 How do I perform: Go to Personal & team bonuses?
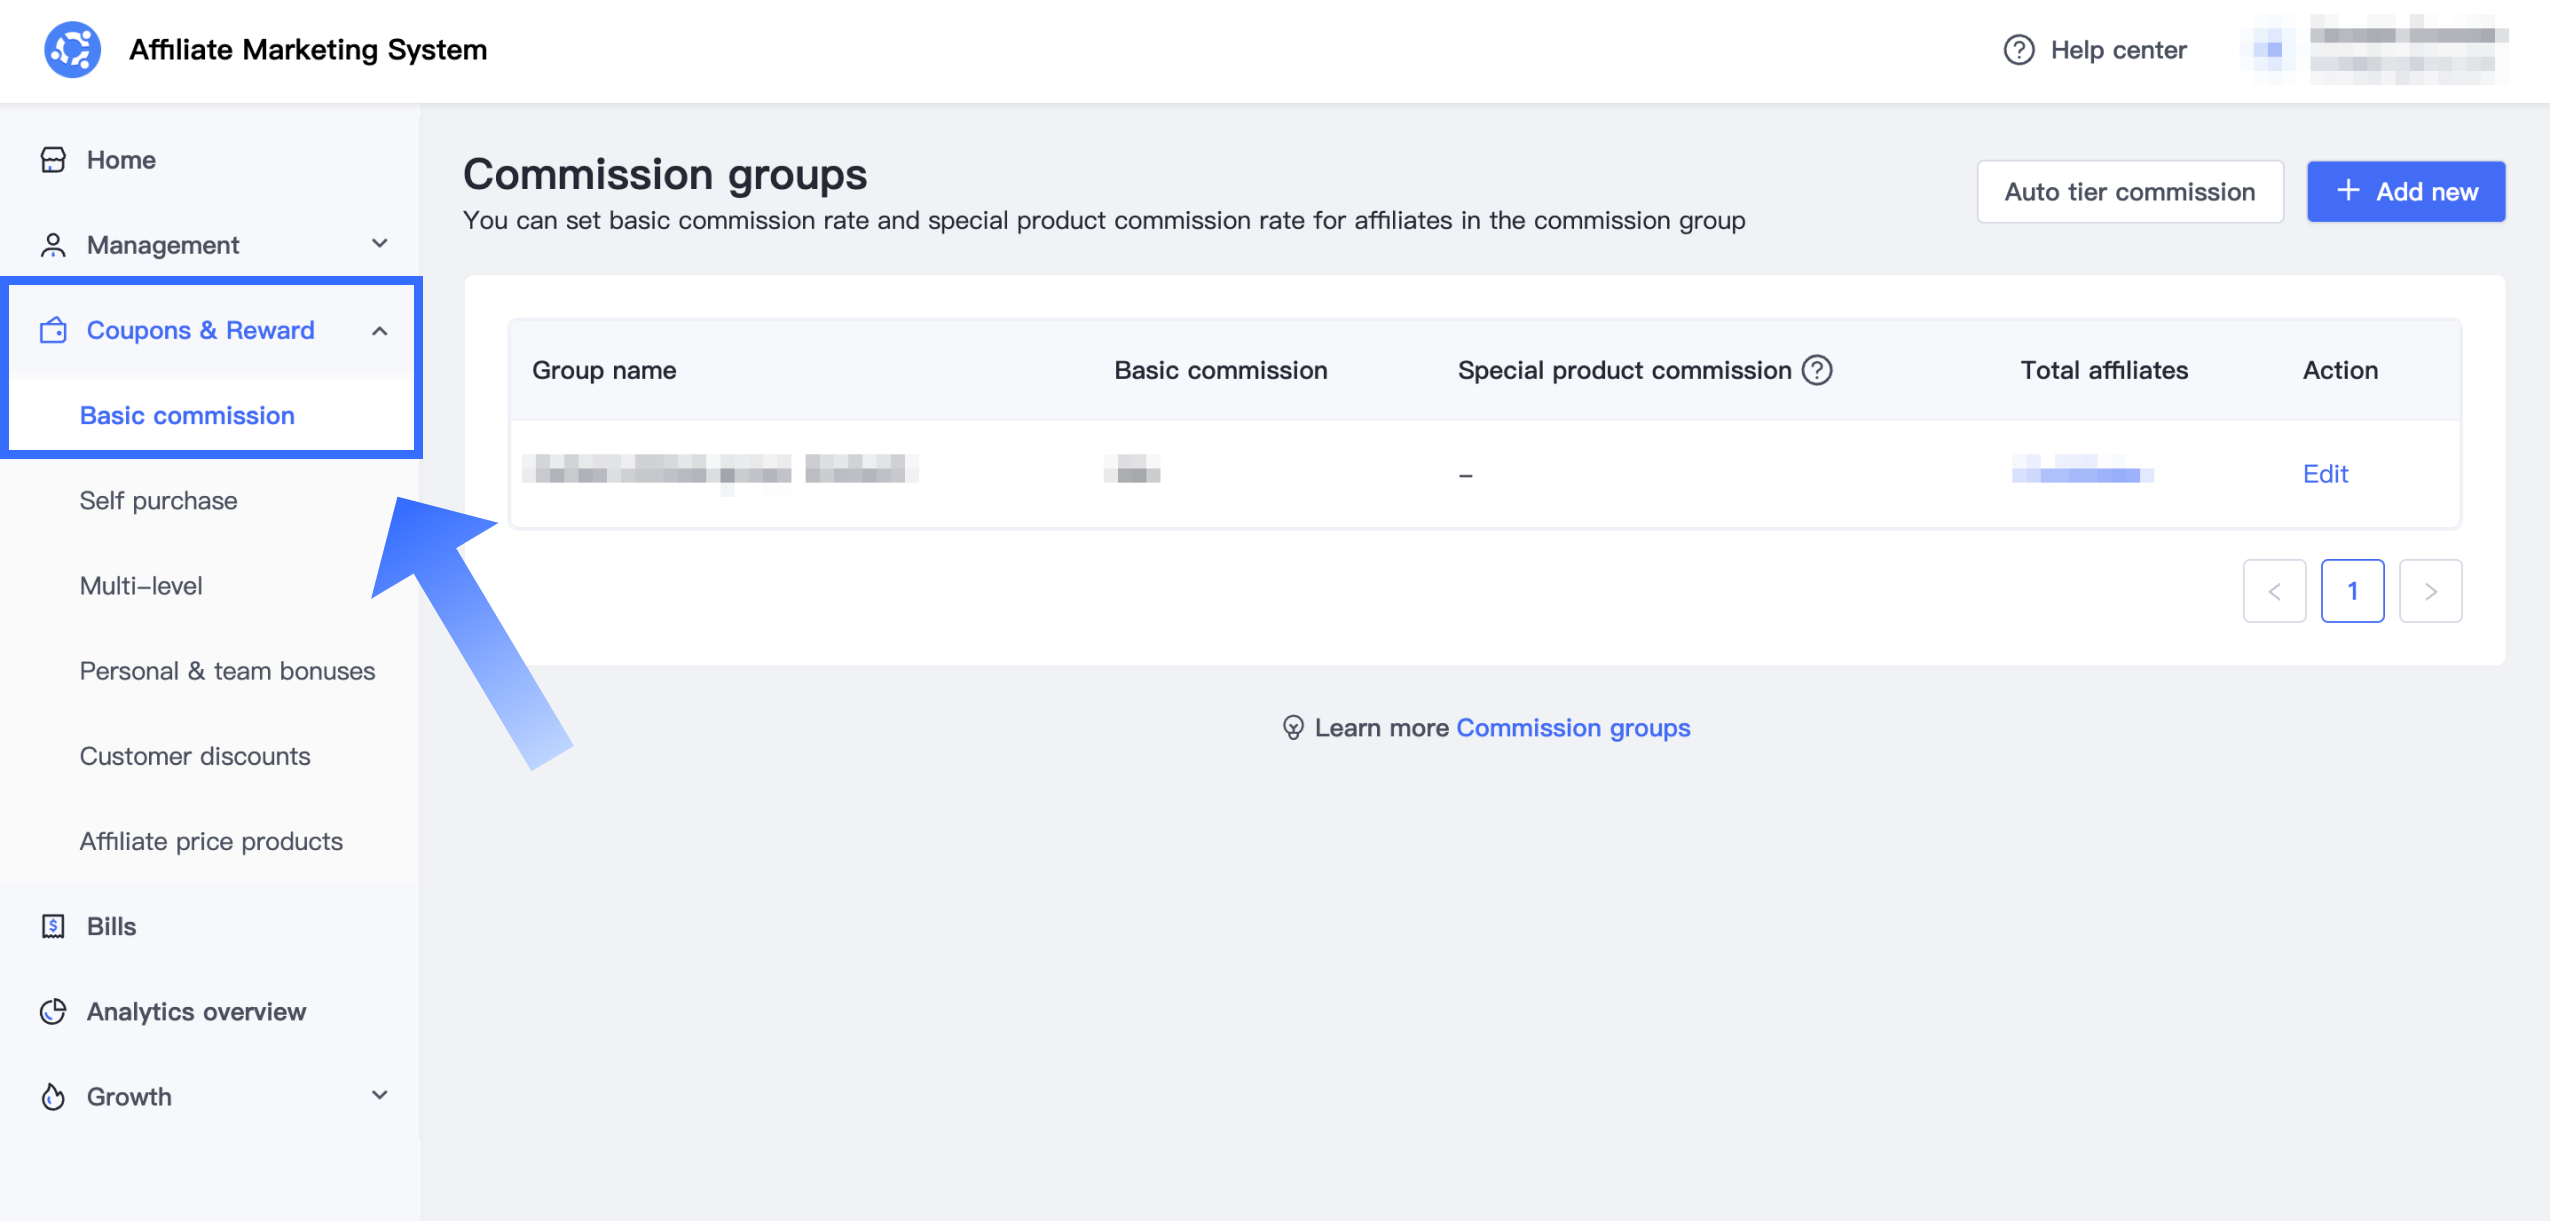point(227,670)
